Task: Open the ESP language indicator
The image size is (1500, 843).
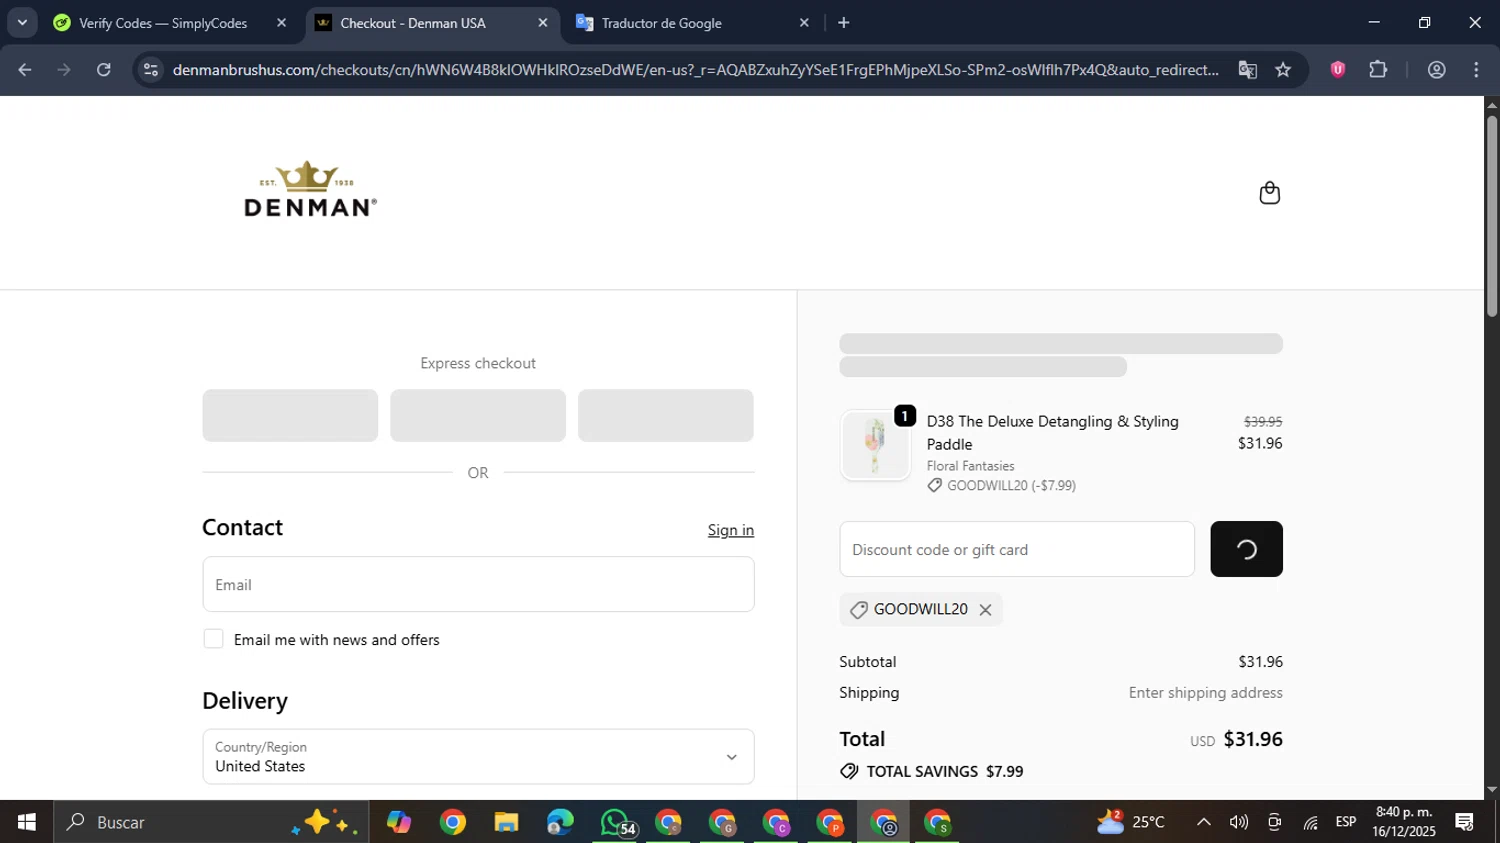Action: pos(1346,822)
